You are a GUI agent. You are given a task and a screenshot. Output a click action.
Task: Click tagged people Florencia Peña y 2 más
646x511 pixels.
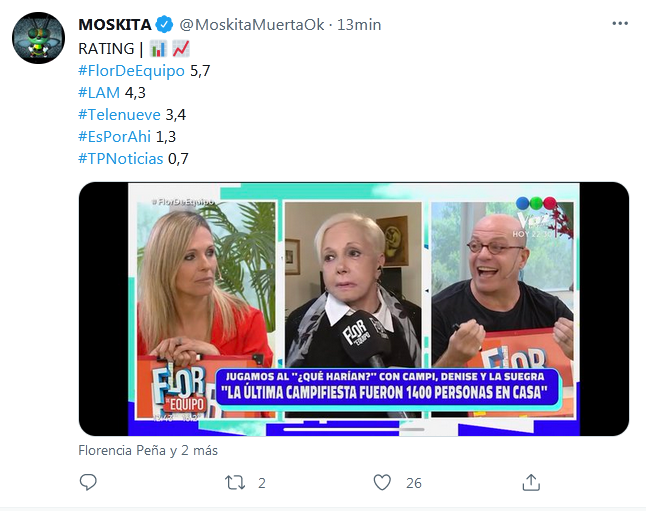148,450
